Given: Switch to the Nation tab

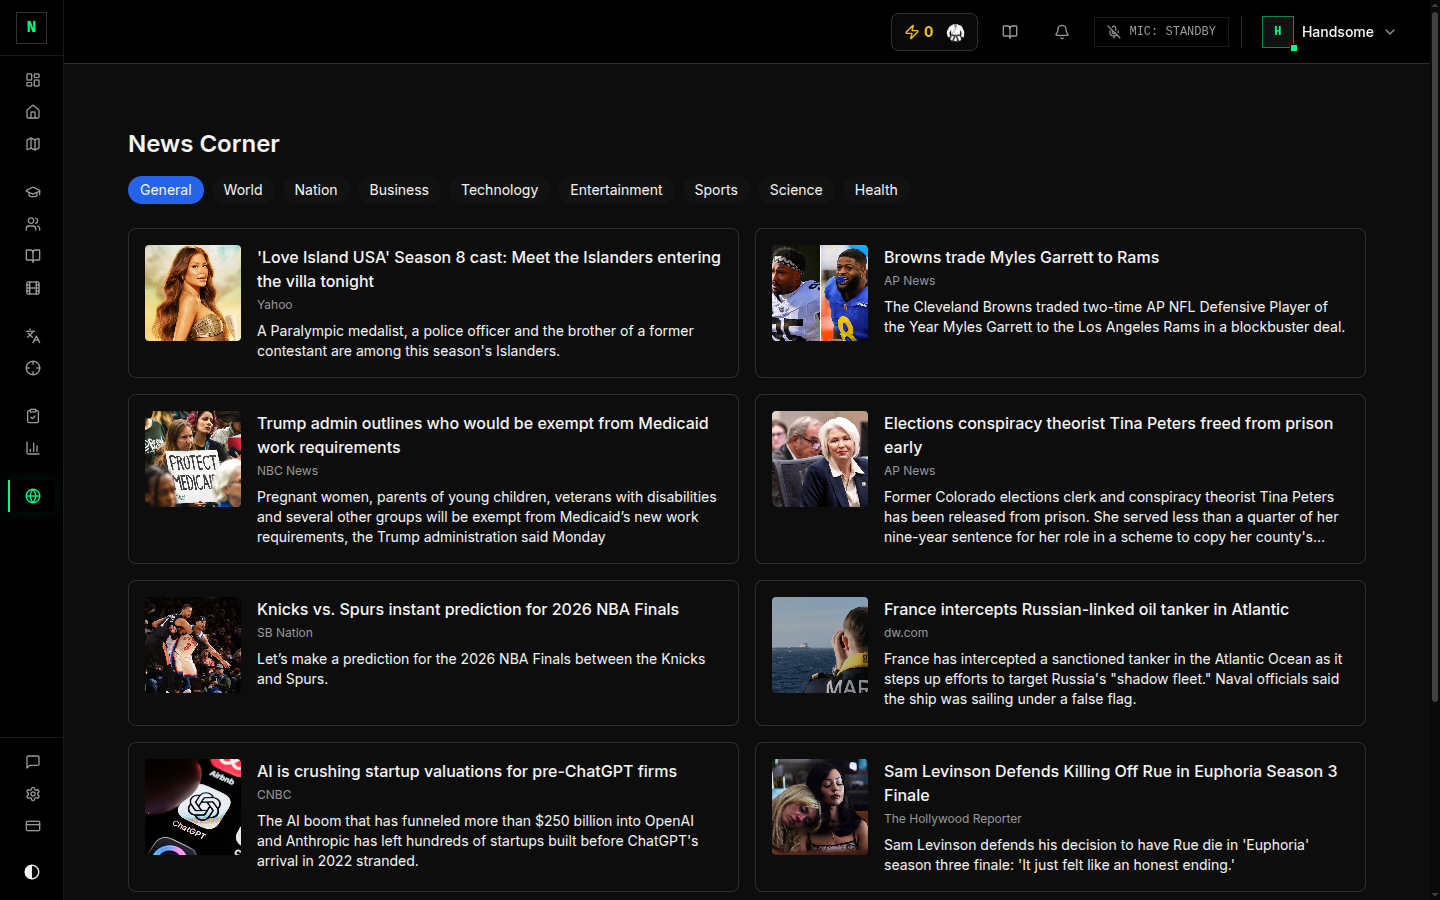Looking at the screenshot, I should (316, 190).
